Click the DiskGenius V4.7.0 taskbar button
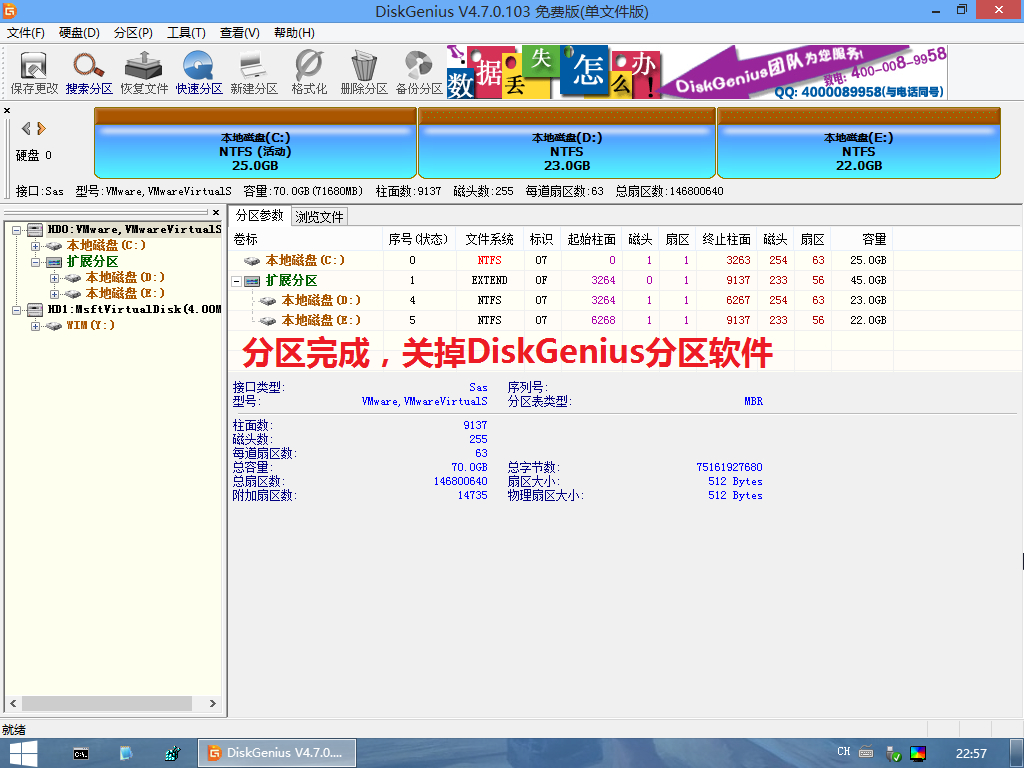Screen dimensions: 1024x768 (277, 753)
